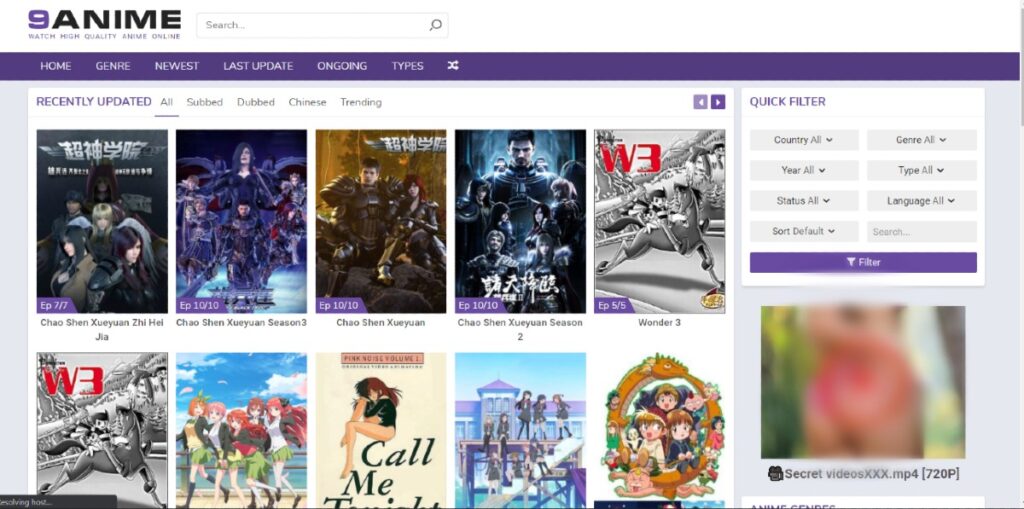Open the Call Me Tonight poster

click(x=381, y=431)
